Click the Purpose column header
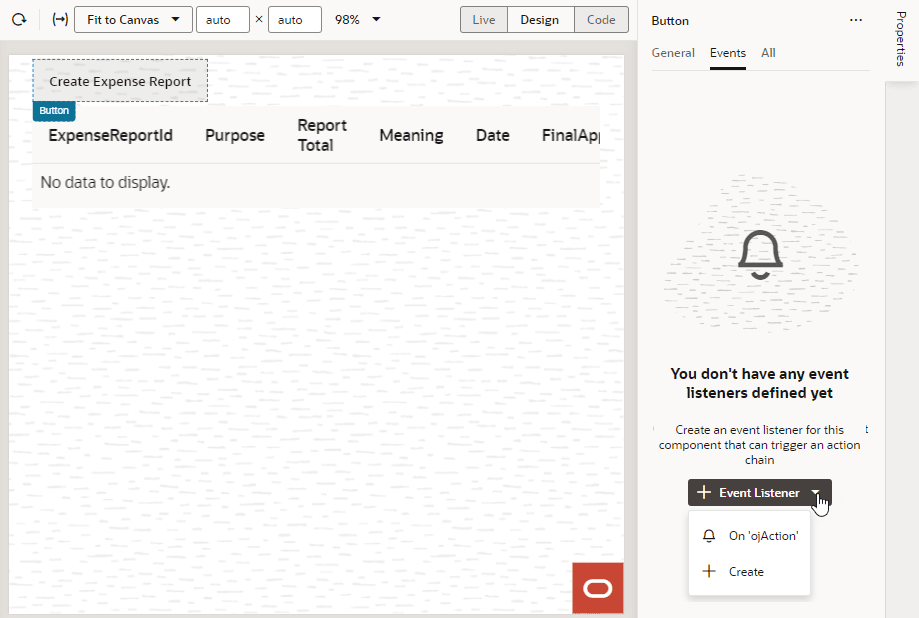 click(x=234, y=135)
